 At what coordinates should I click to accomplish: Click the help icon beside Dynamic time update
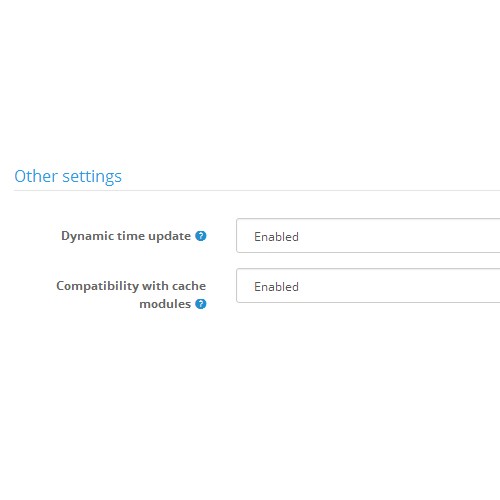tap(201, 236)
